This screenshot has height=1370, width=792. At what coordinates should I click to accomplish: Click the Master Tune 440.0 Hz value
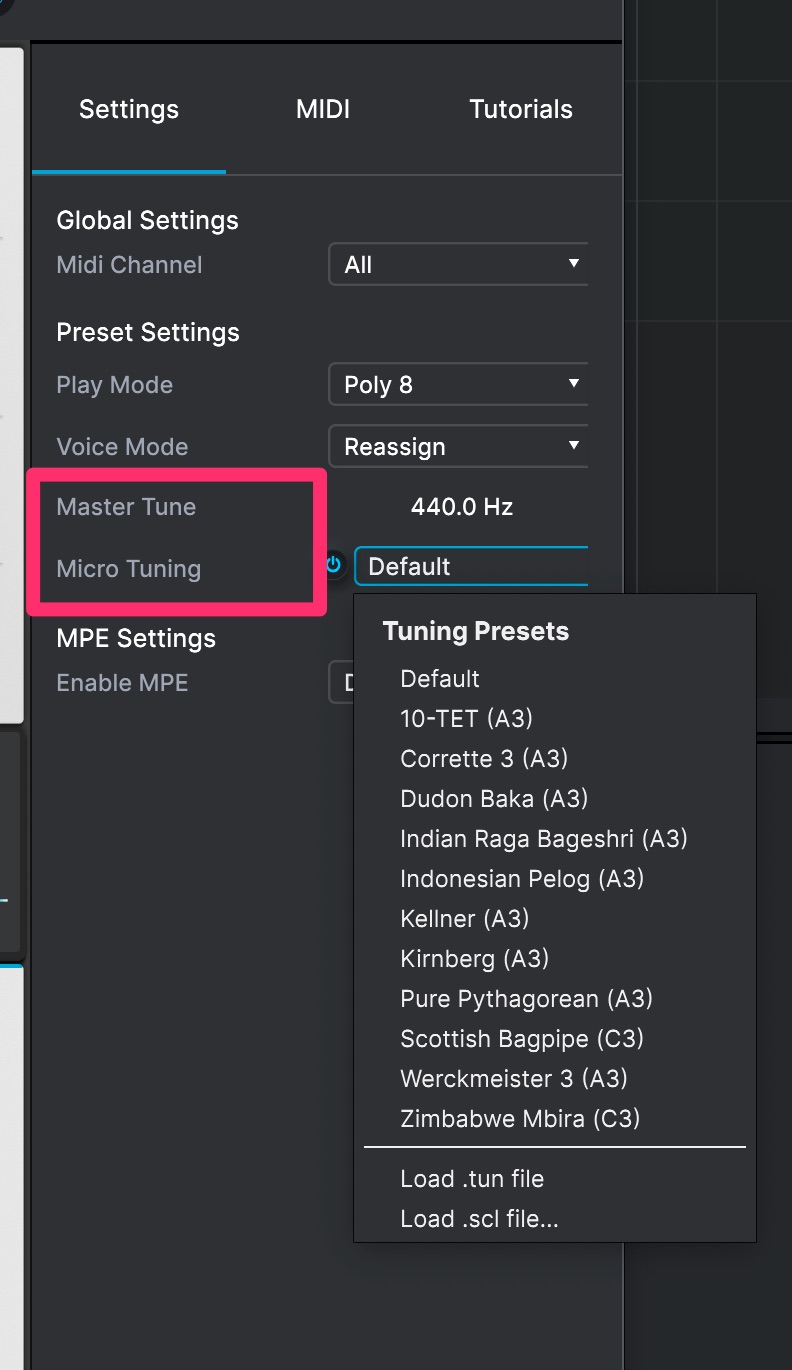pos(461,507)
